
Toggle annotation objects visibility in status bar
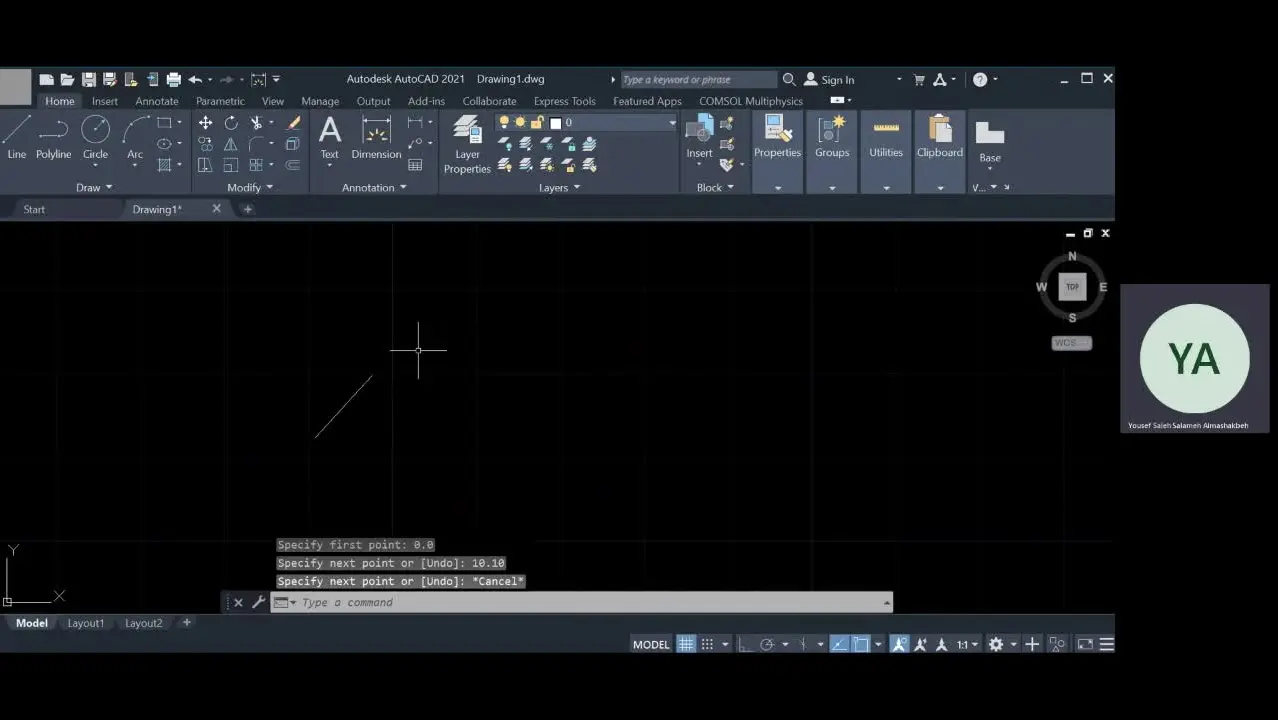899,644
